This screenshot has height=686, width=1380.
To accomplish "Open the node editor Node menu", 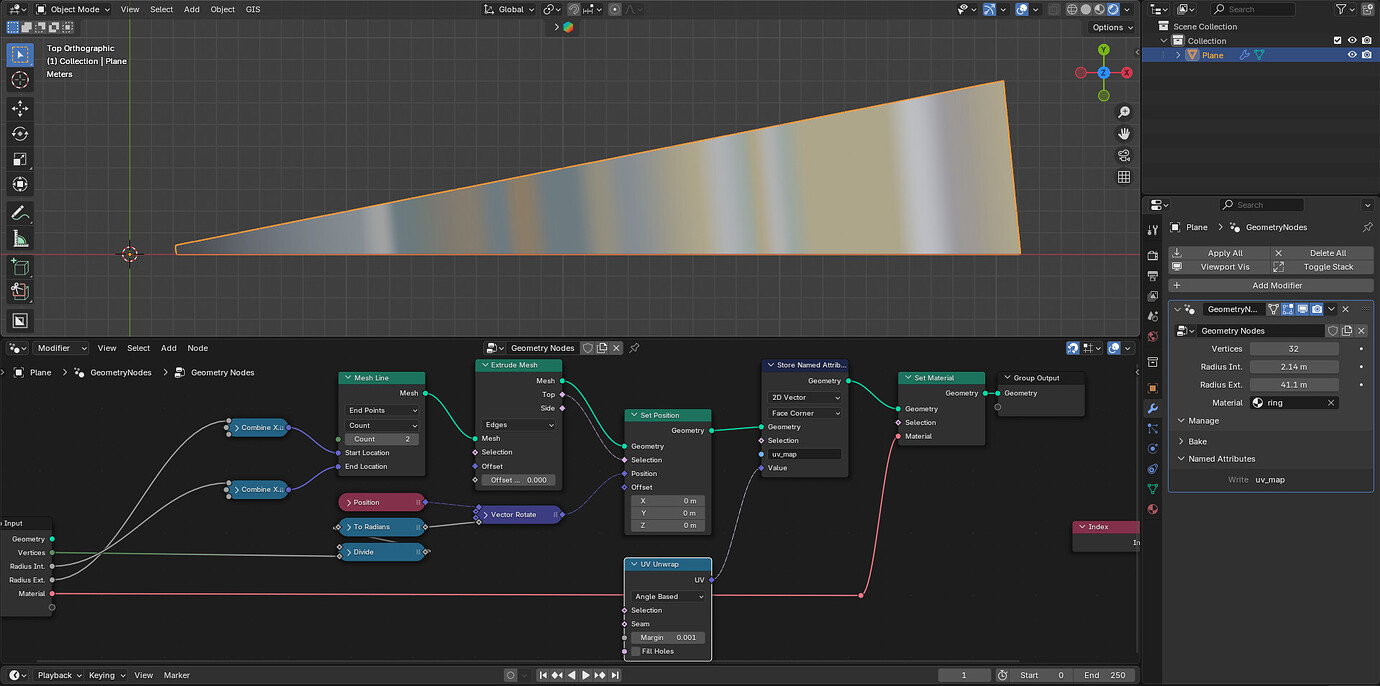I will click(198, 348).
